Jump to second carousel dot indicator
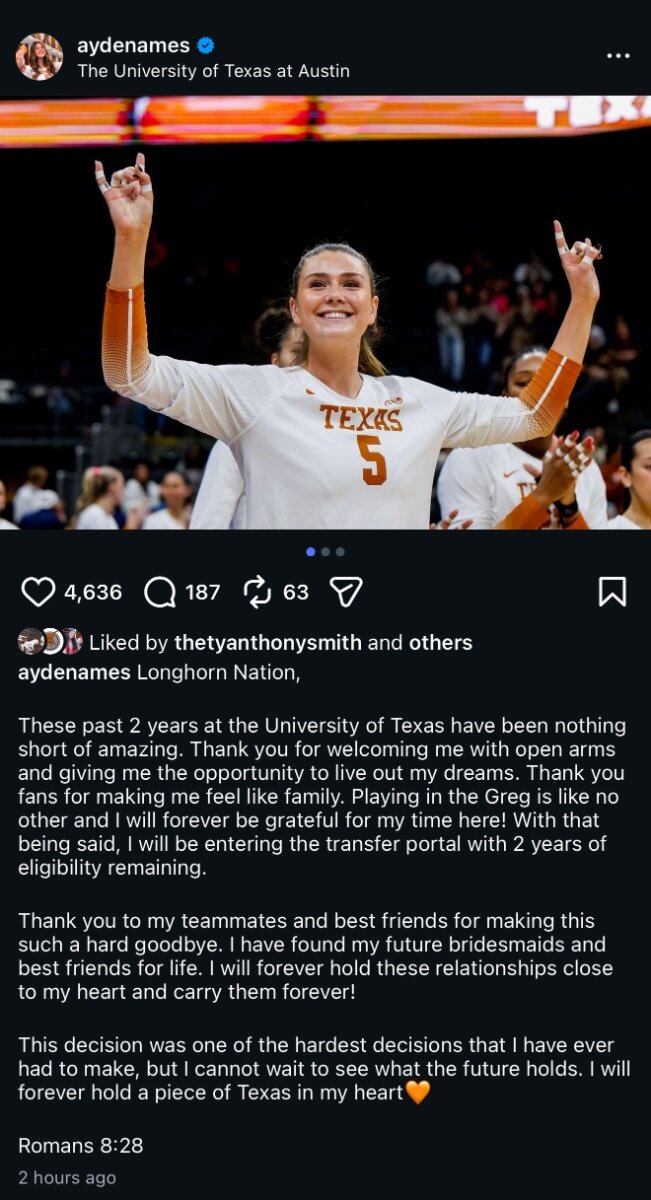The image size is (651, 1200). coord(326,551)
